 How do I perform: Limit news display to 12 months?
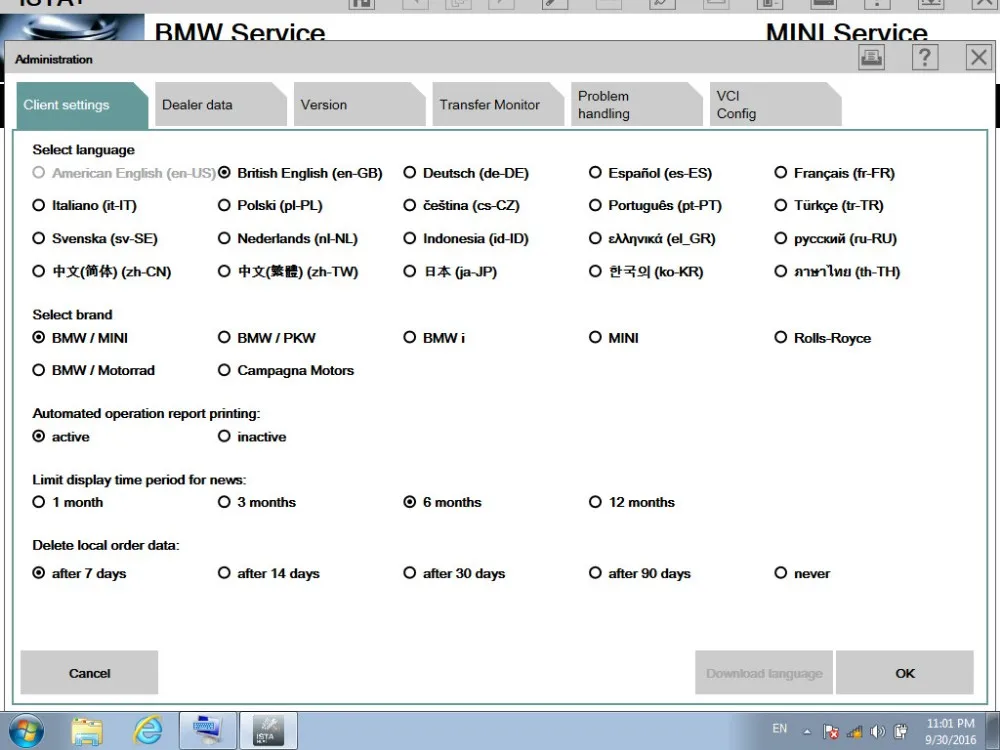pyautogui.click(x=632, y=503)
